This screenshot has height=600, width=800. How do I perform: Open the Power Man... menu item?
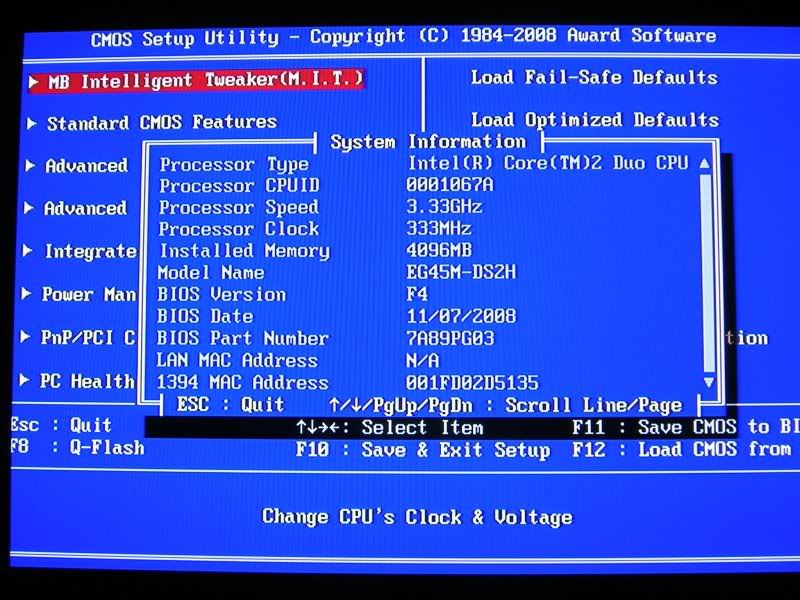point(88,294)
